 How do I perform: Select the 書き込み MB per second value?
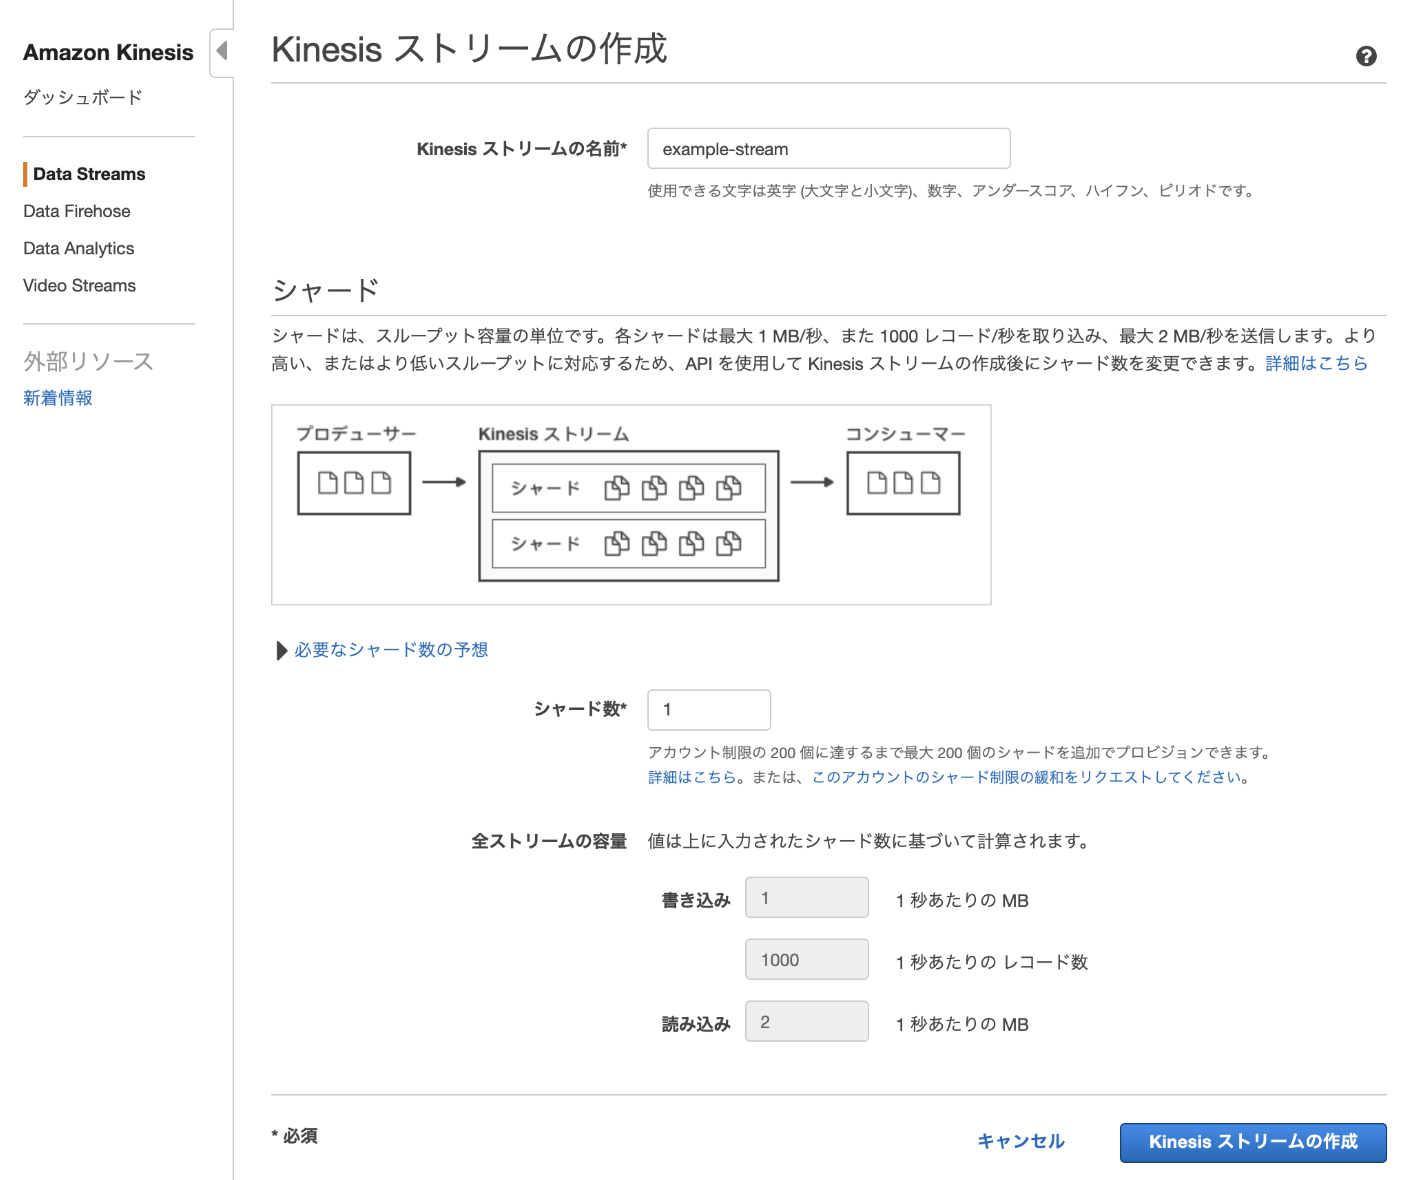[x=806, y=897]
